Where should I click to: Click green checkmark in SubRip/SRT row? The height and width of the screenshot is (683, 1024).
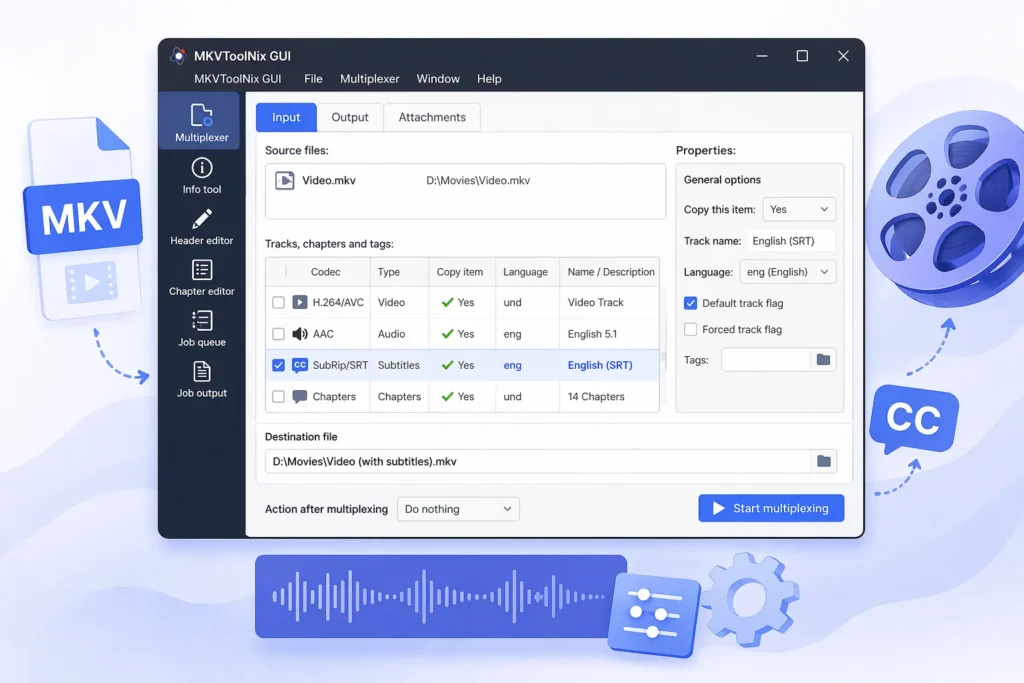(x=447, y=365)
